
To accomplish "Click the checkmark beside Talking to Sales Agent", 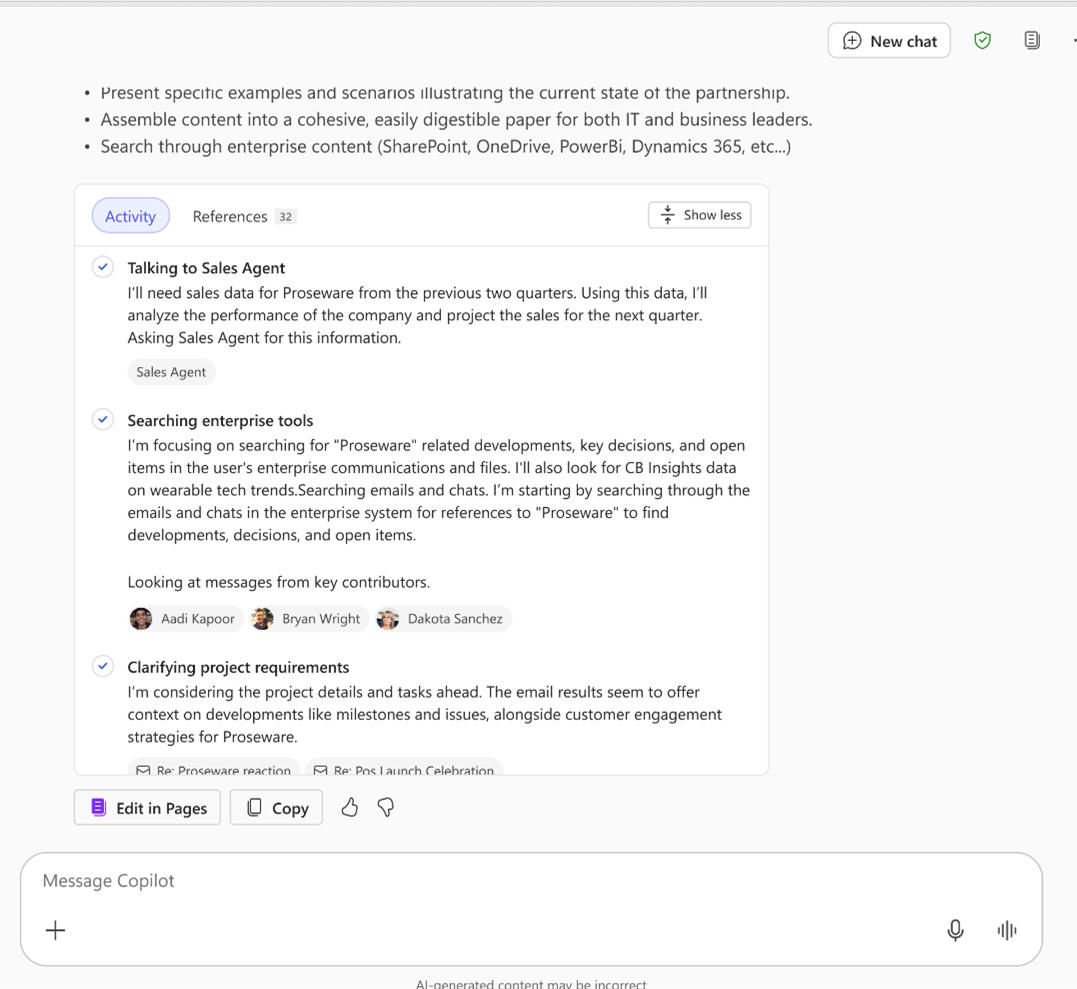I will [103, 267].
